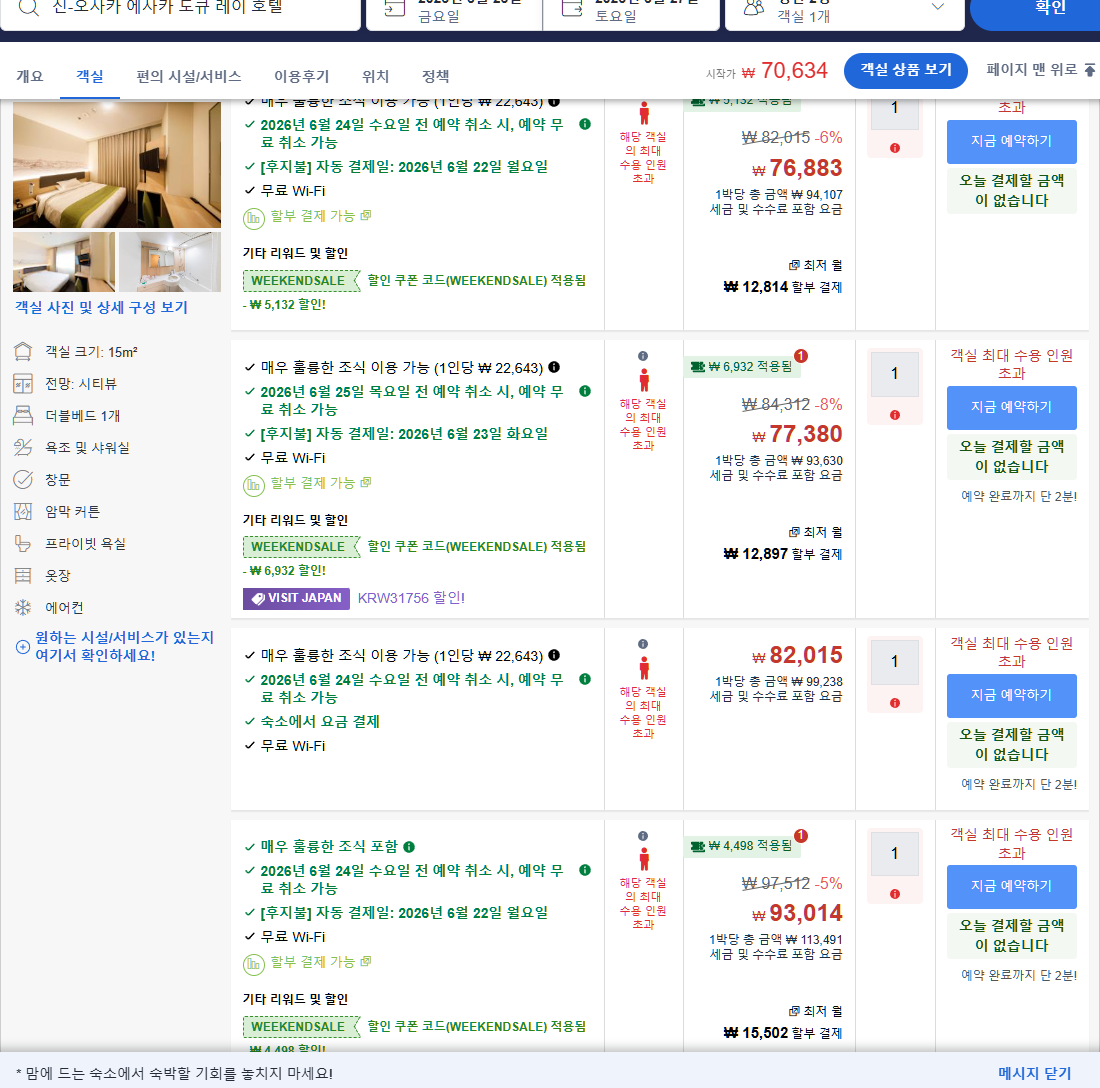1100x1088 pixels.
Task: Open room quantity selector for the ₩93,014 offer
Action: (x=894, y=854)
